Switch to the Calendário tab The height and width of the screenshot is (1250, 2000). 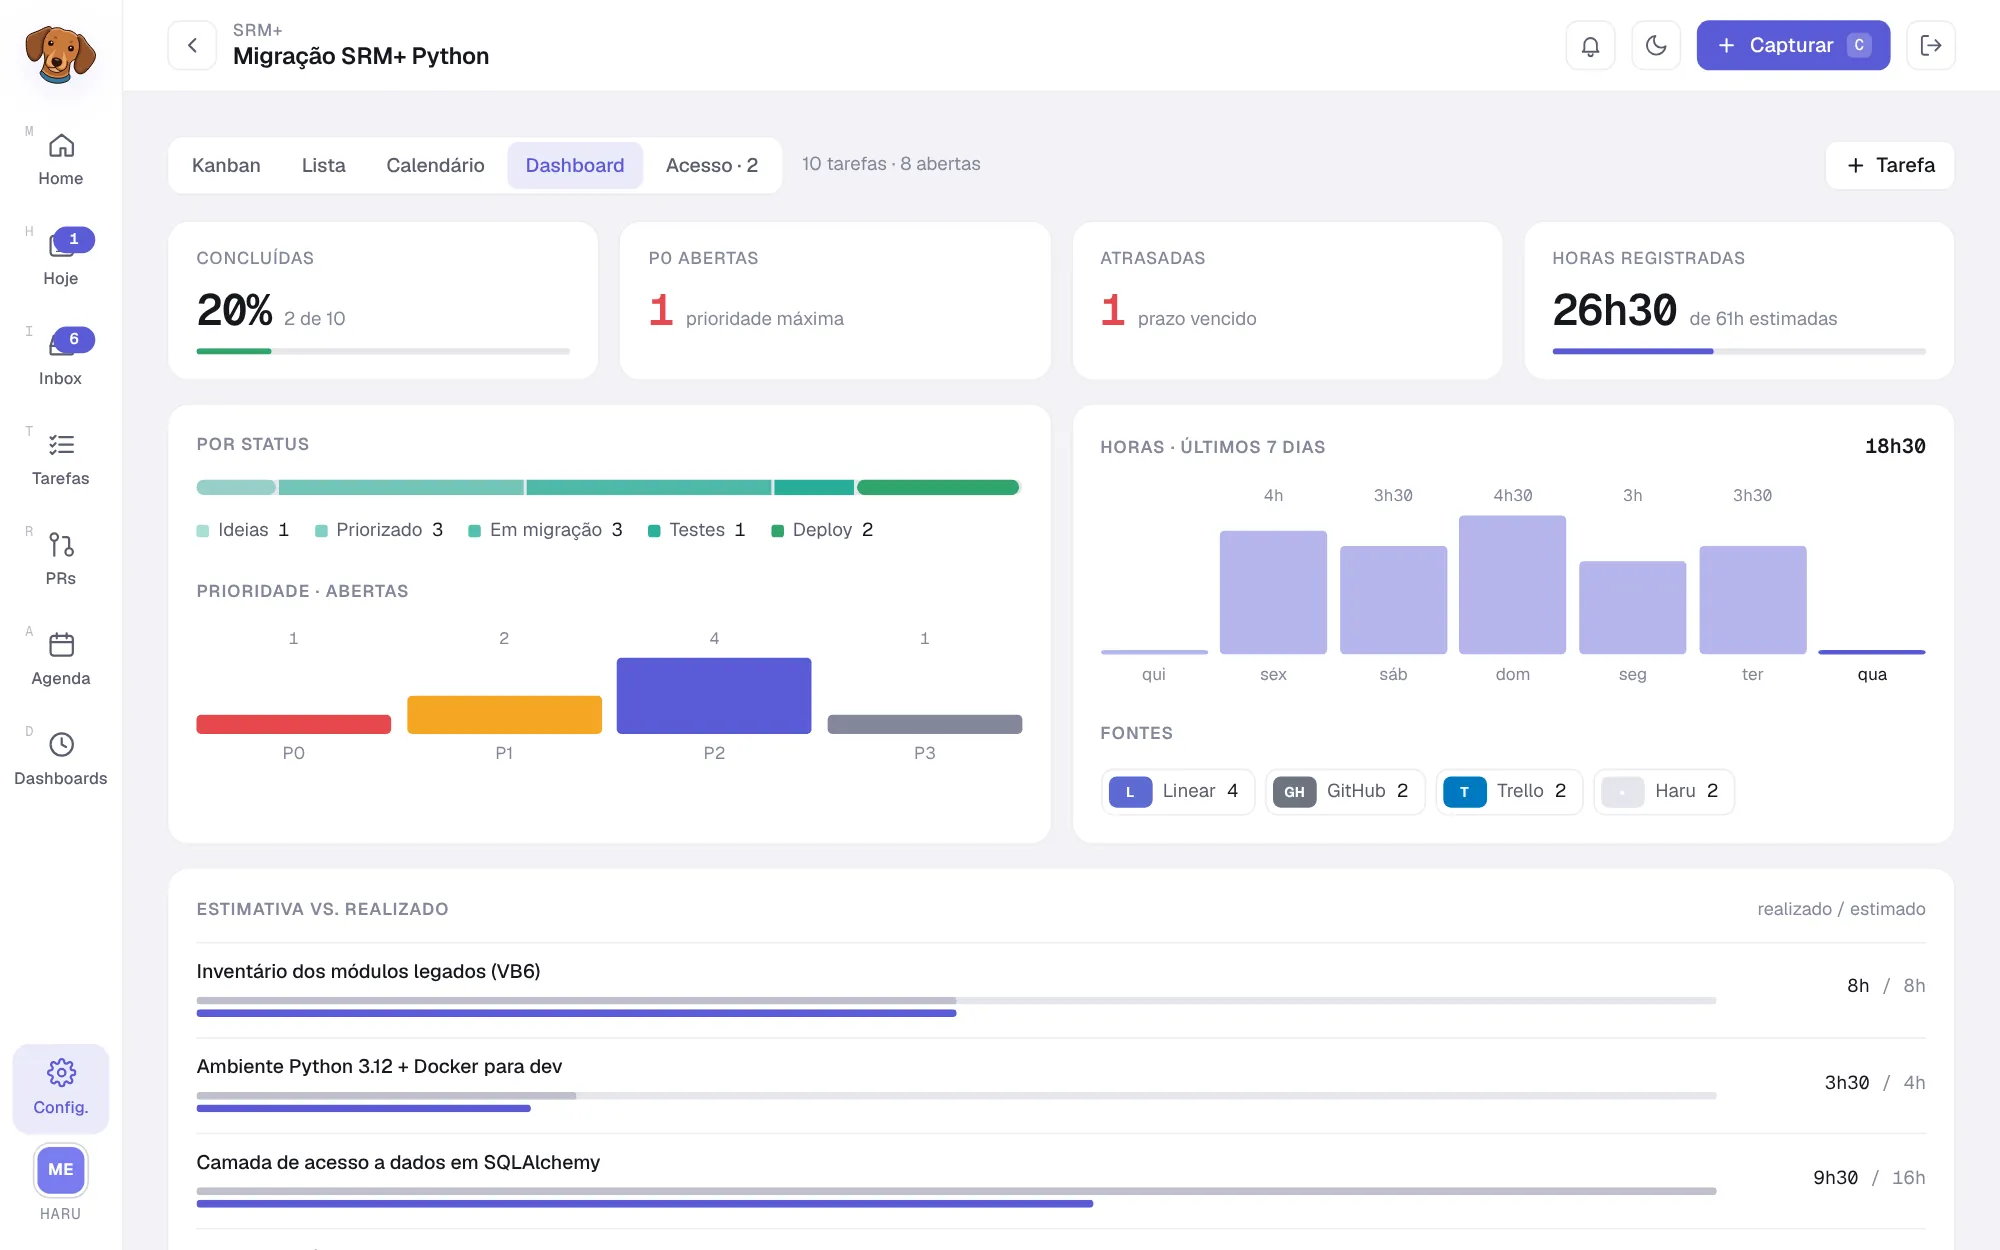click(x=435, y=165)
